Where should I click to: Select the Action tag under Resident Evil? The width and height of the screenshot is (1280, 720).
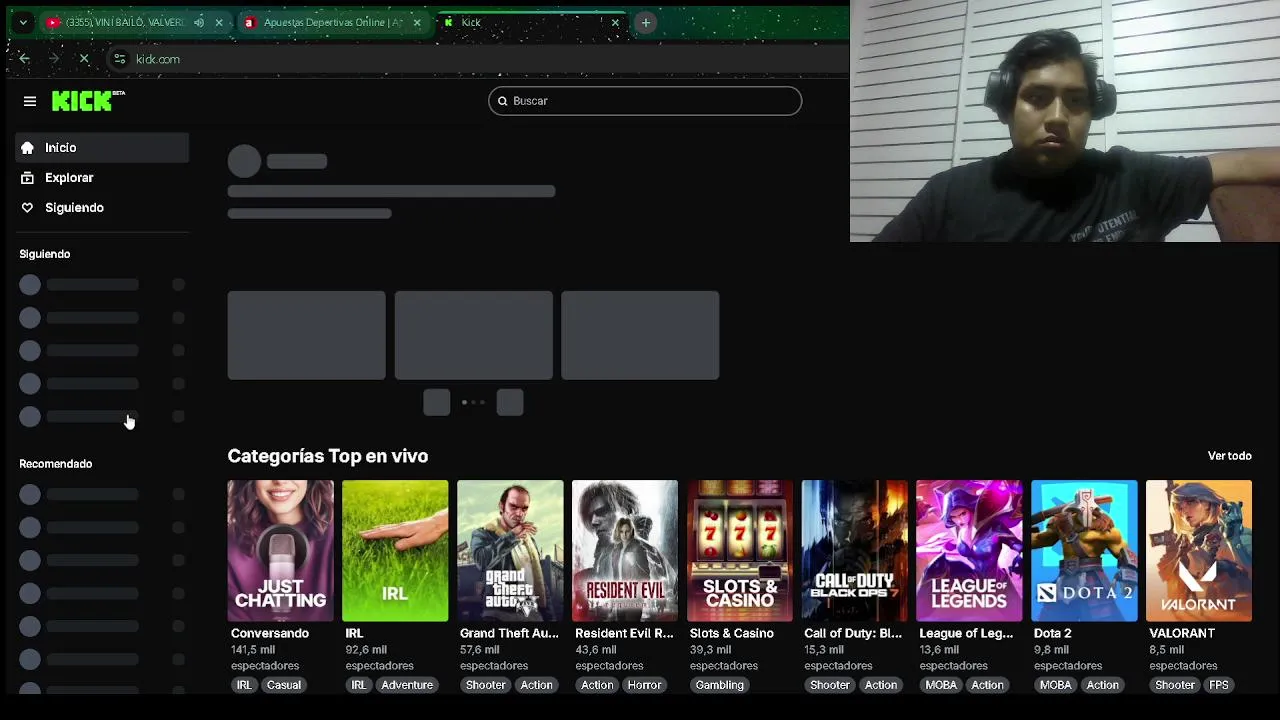(597, 685)
